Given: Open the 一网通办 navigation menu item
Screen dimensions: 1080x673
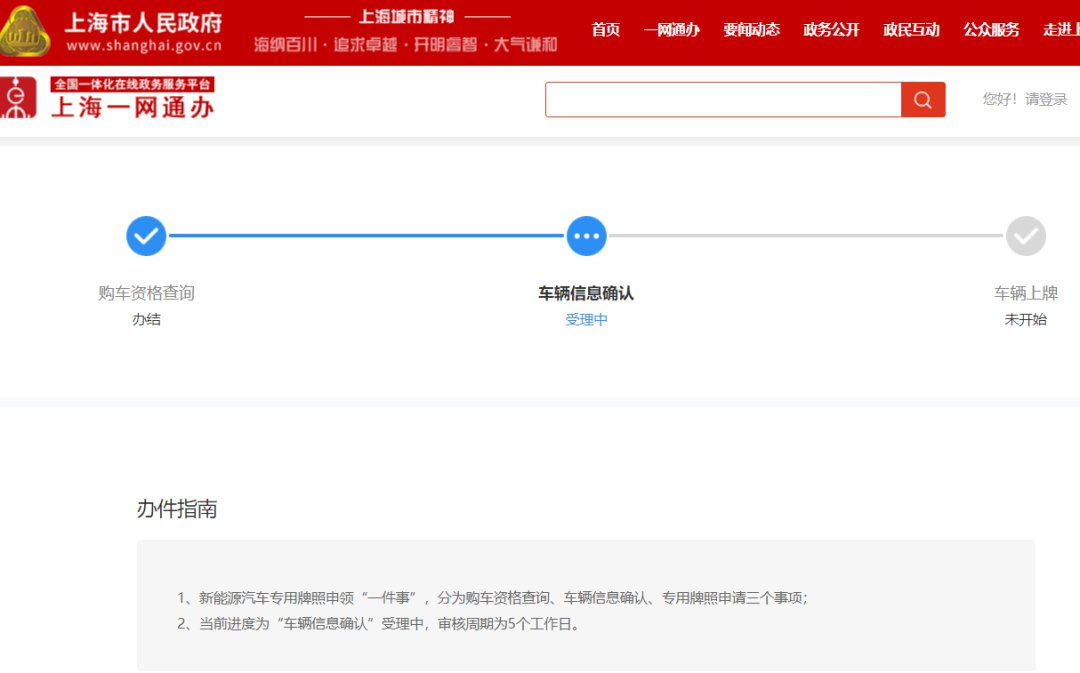Looking at the screenshot, I should click(671, 30).
